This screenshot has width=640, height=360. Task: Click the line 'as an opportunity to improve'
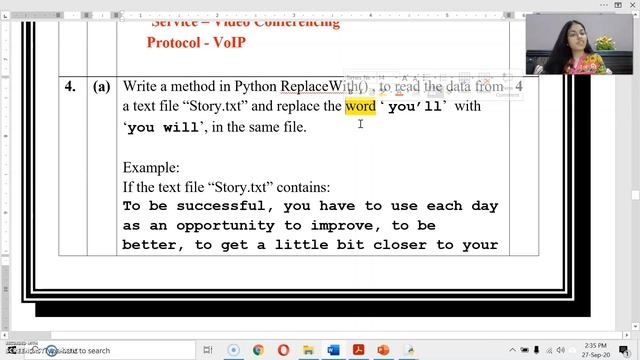pyautogui.click(x=279, y=226)
